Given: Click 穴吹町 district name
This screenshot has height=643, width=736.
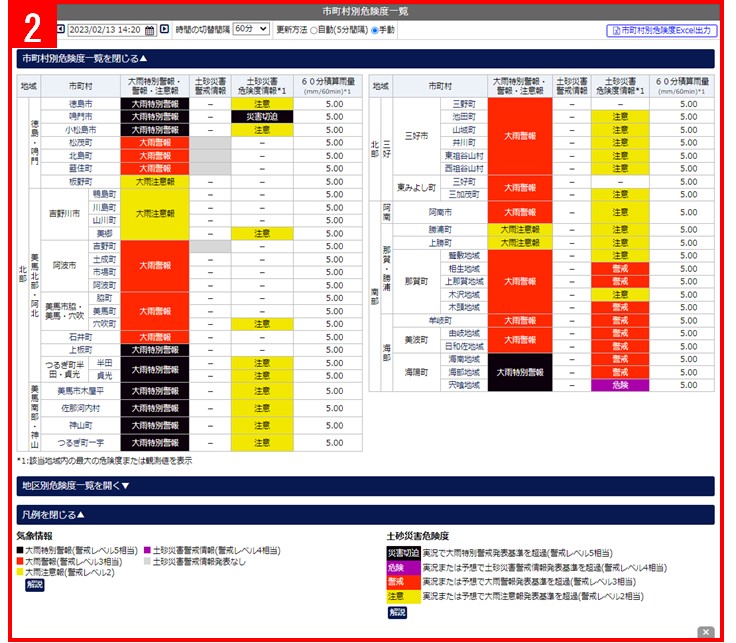Looking at the screenshot, I should coord(104,324).
